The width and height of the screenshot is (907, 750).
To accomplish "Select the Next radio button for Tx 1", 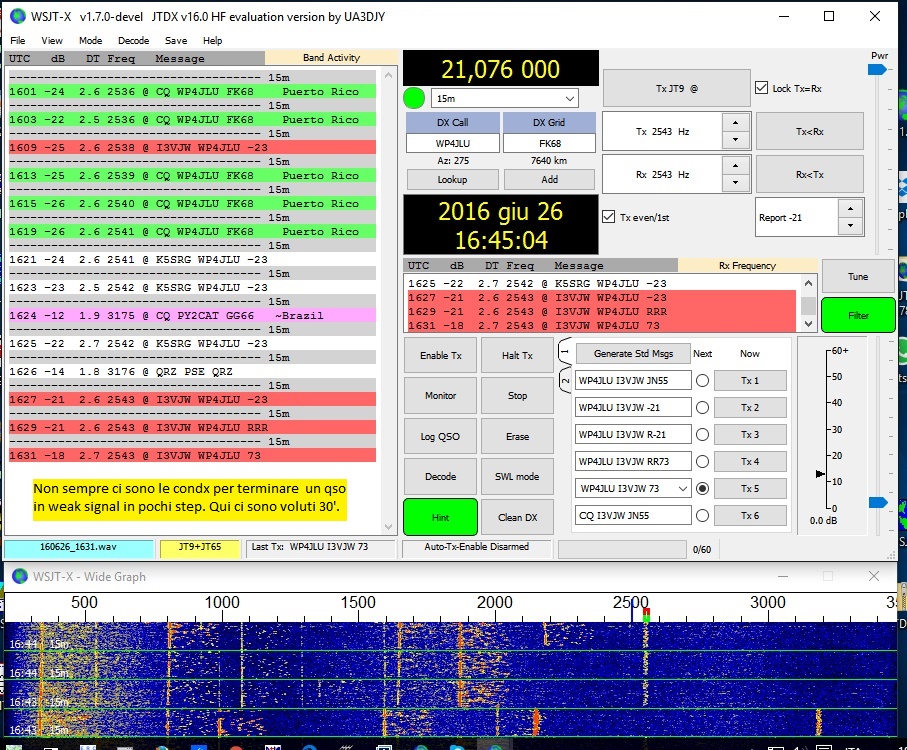I will pyautogui.click(x=702, y=380).
